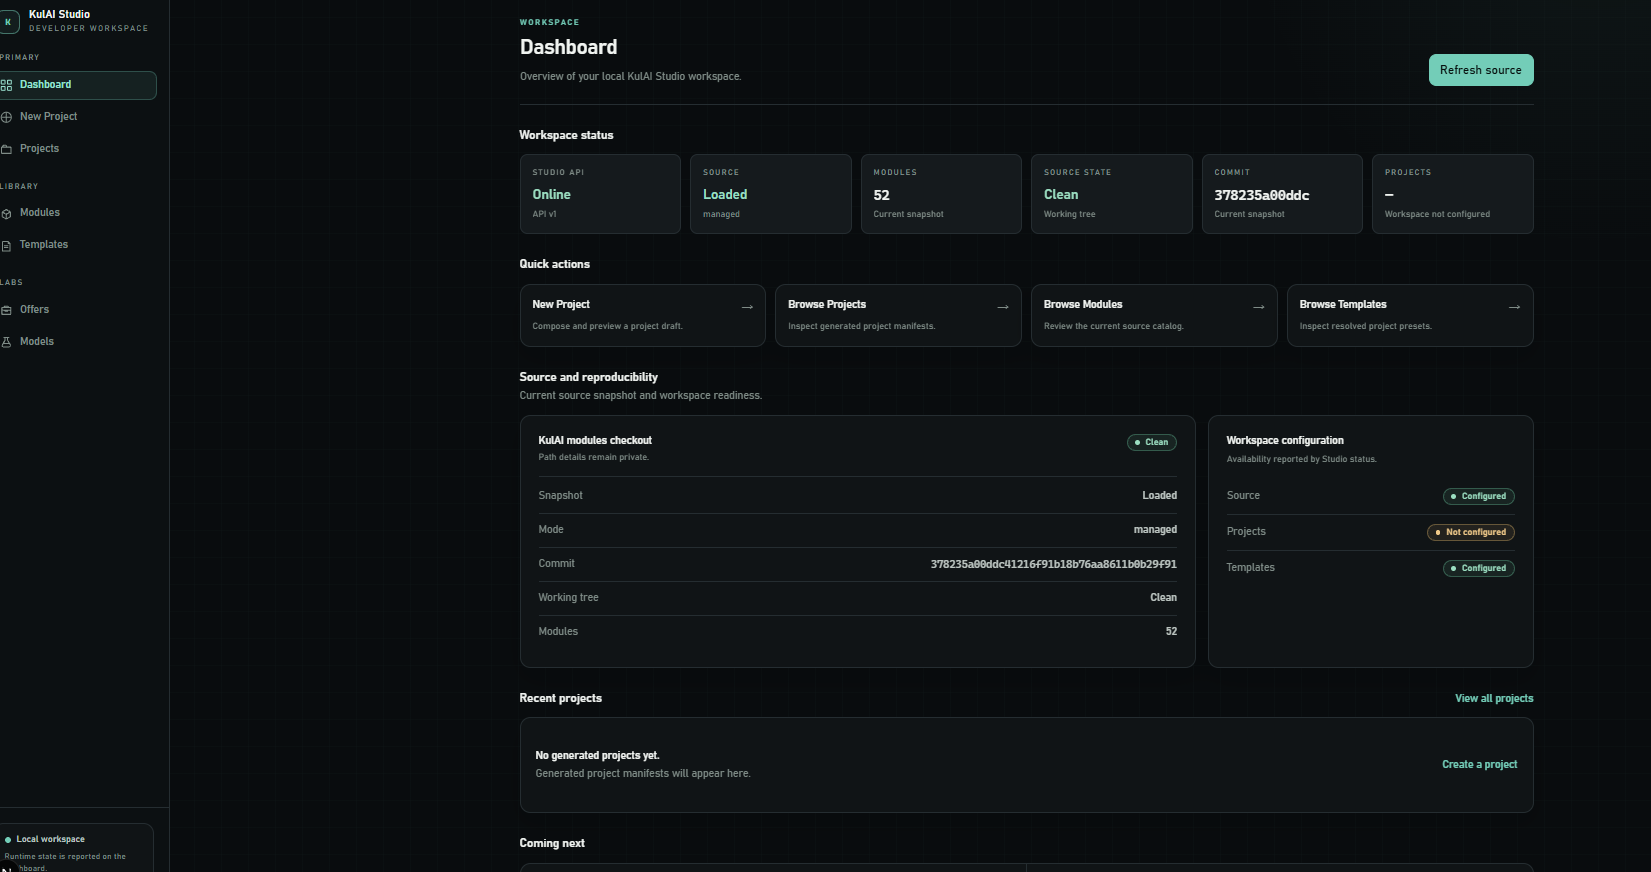Image resolution: width=1651 pixels, height=872 pixels.
Task: Click the Source Loaded status card
Action: (771, 194)
